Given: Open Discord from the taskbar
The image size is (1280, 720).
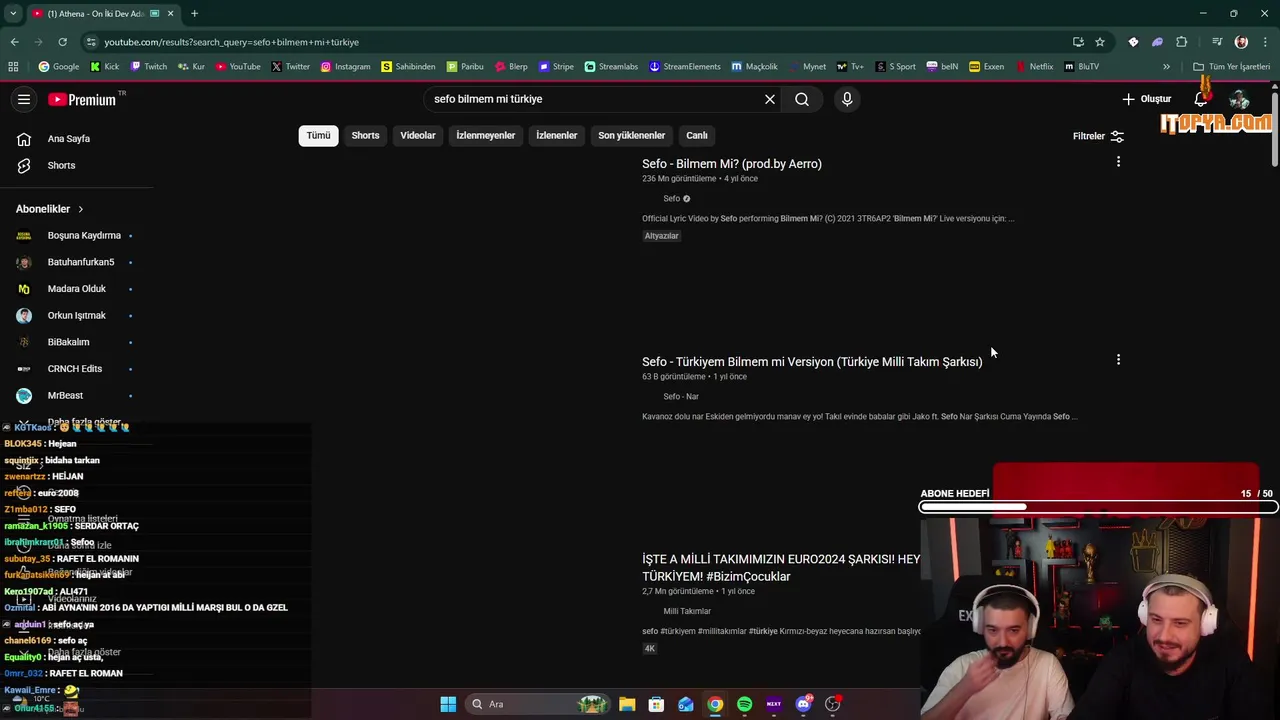Looking at the screenshot, I should pos(803,704).
